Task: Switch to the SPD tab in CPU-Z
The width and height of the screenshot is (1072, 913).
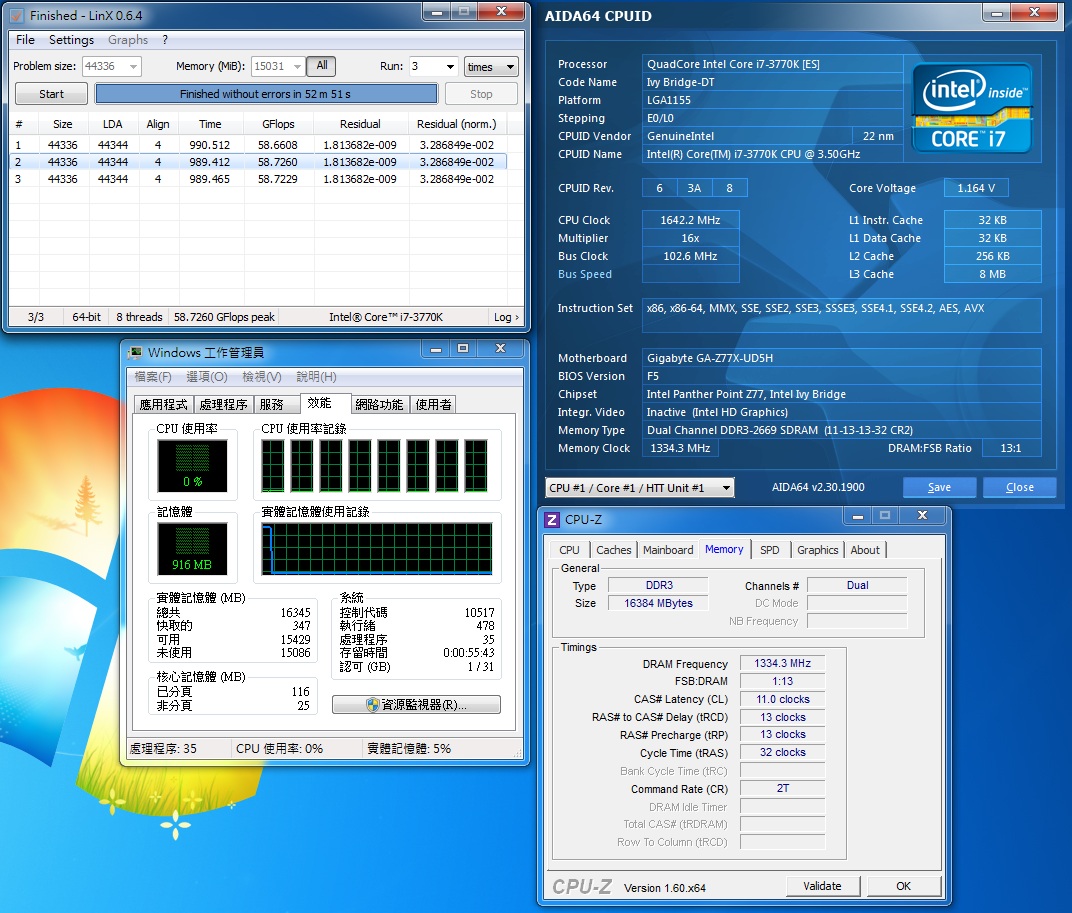Action: (770, 550)
